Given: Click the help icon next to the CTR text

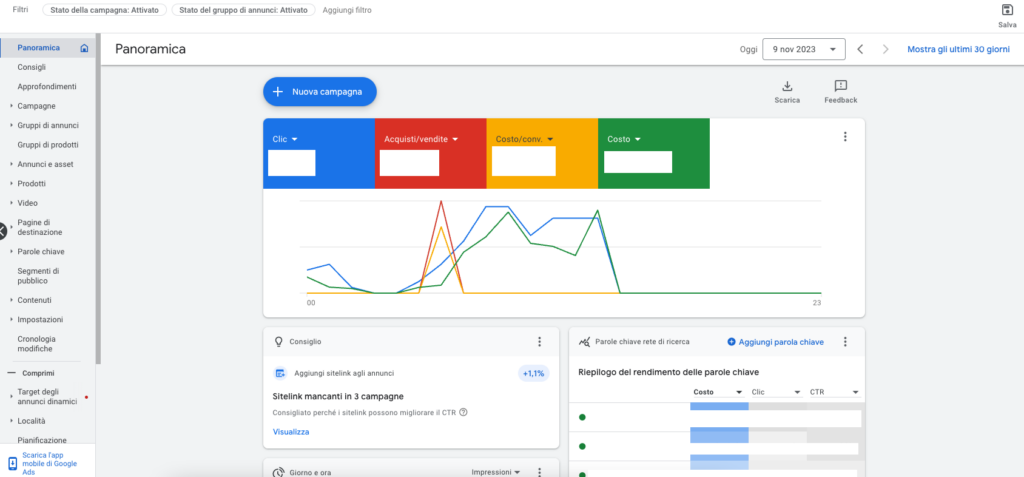Looking at the screenshot, I should click(464, 412).
